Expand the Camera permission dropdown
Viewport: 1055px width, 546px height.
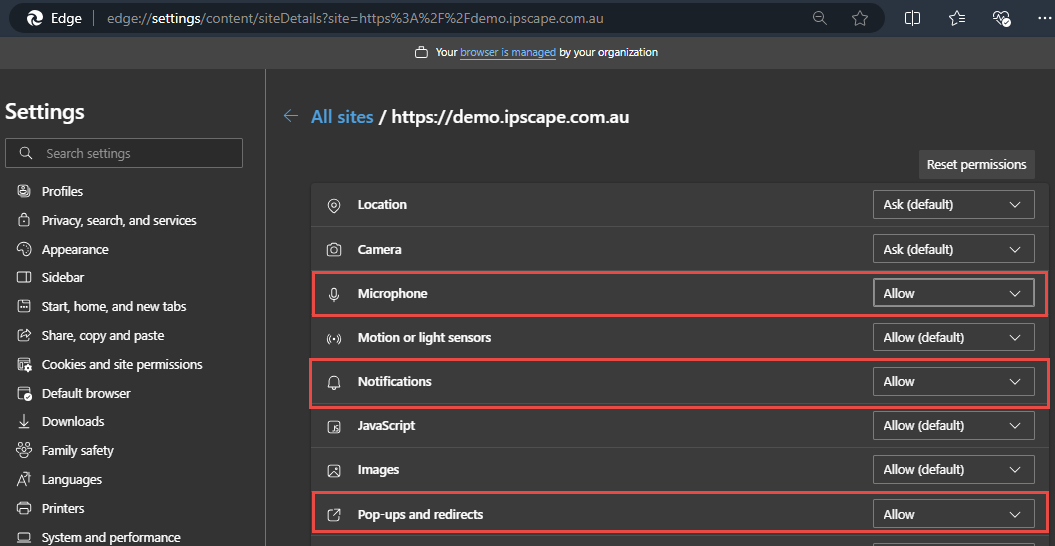[x=953, y=249]
